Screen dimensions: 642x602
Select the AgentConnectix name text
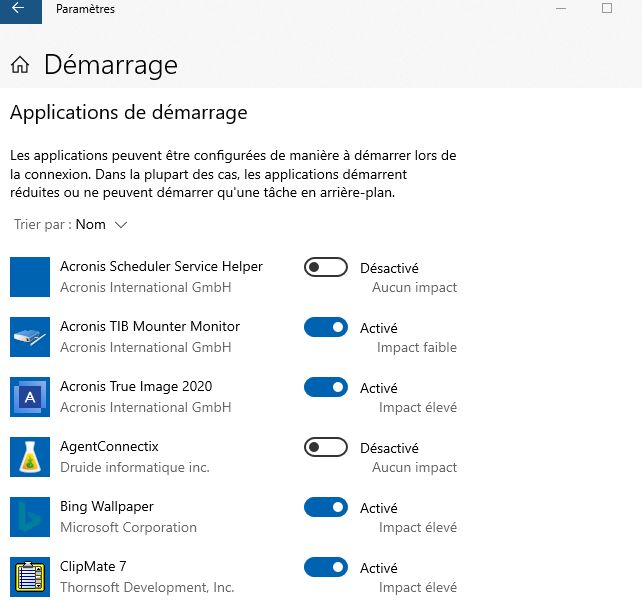click(109, 446)
